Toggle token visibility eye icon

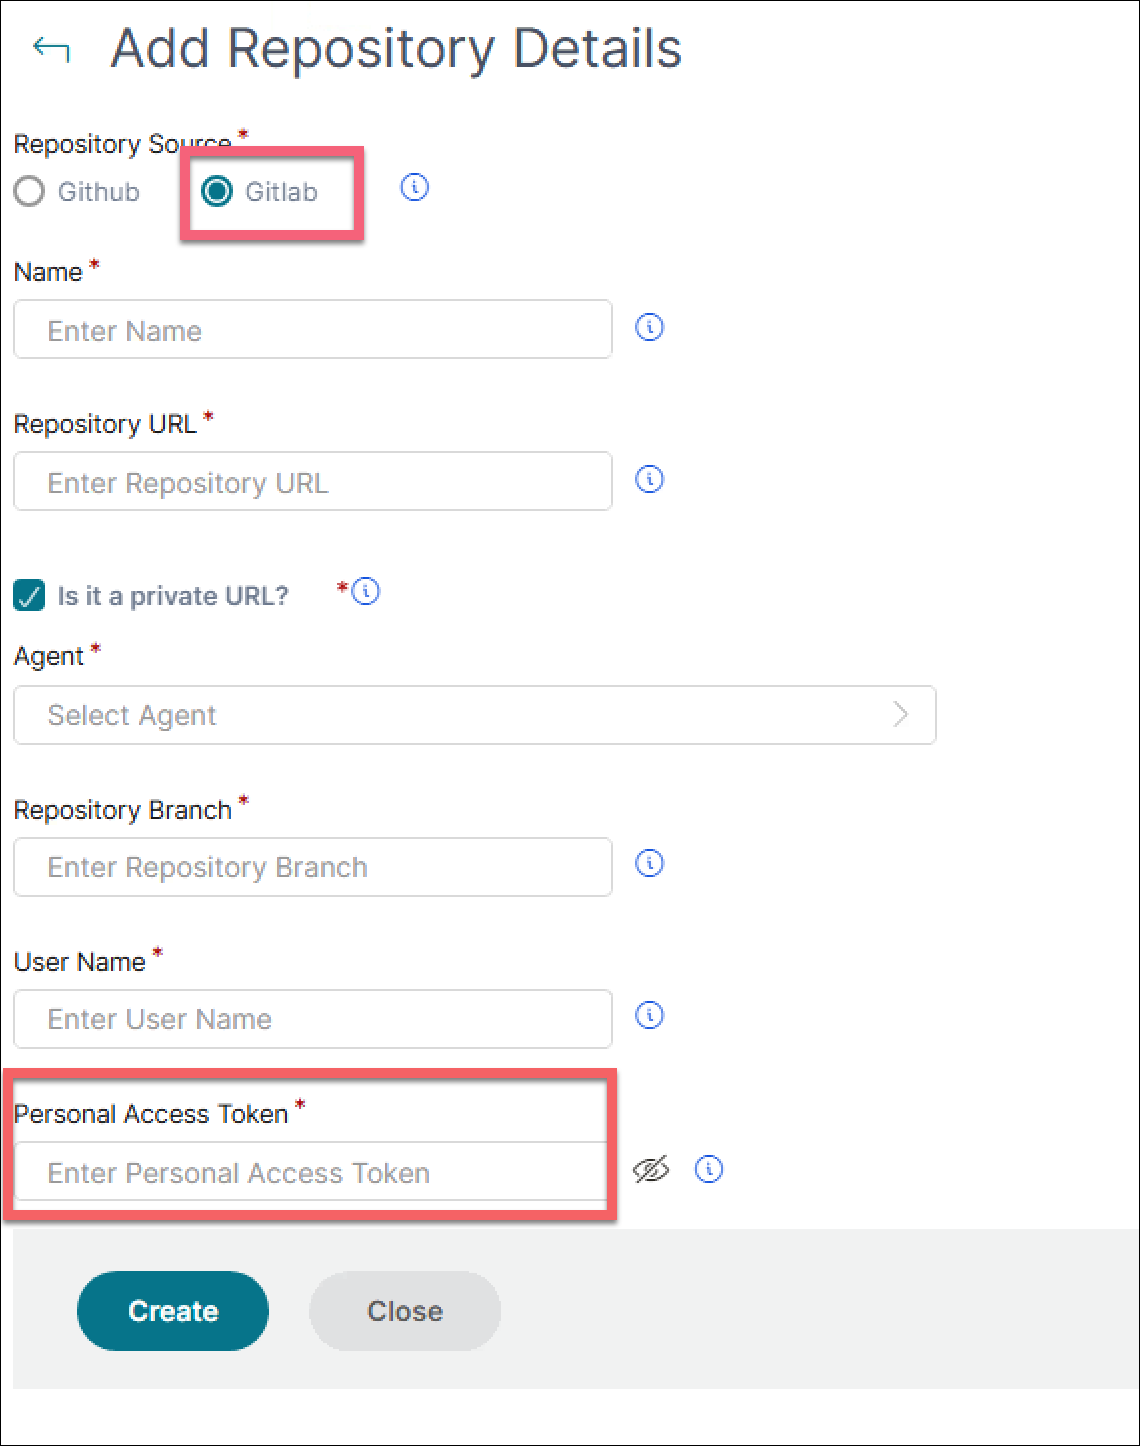[651, 1169]
